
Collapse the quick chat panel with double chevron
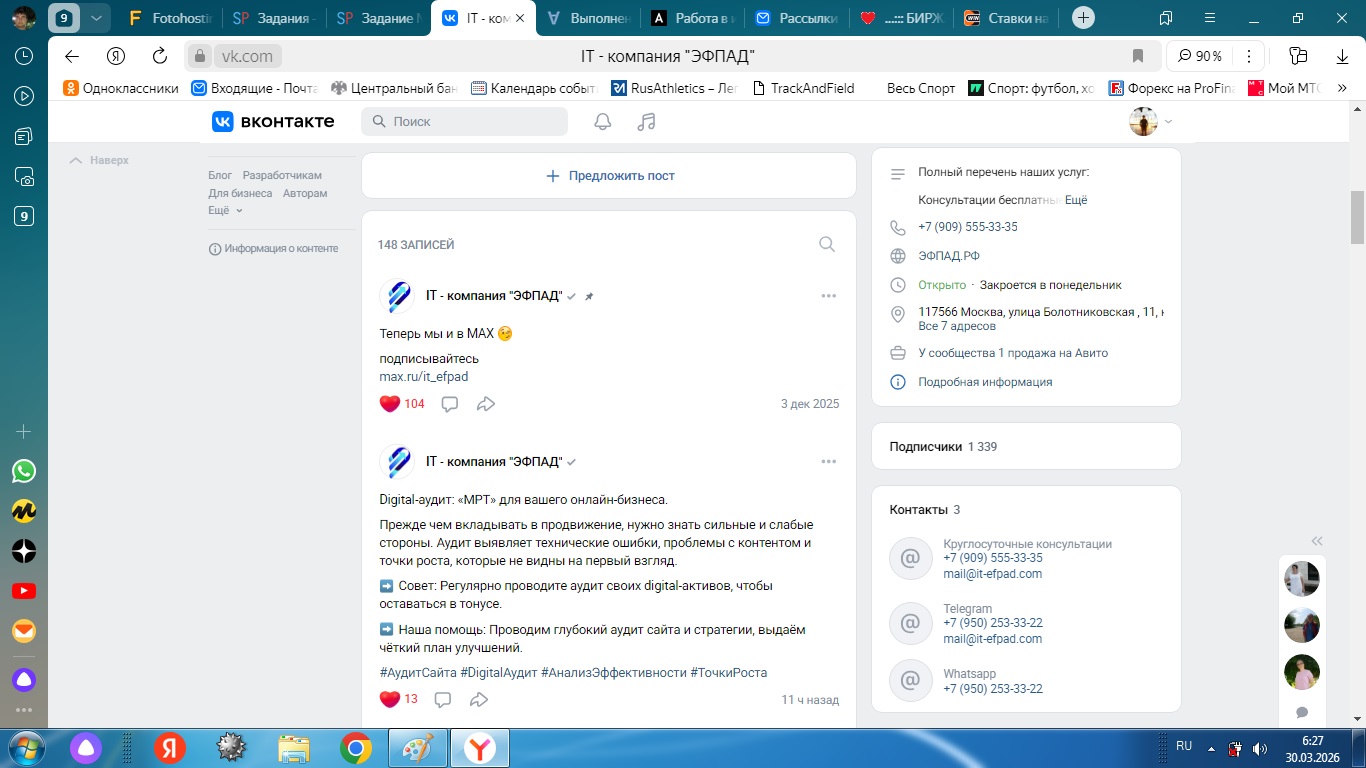(x=1317, y=539)
